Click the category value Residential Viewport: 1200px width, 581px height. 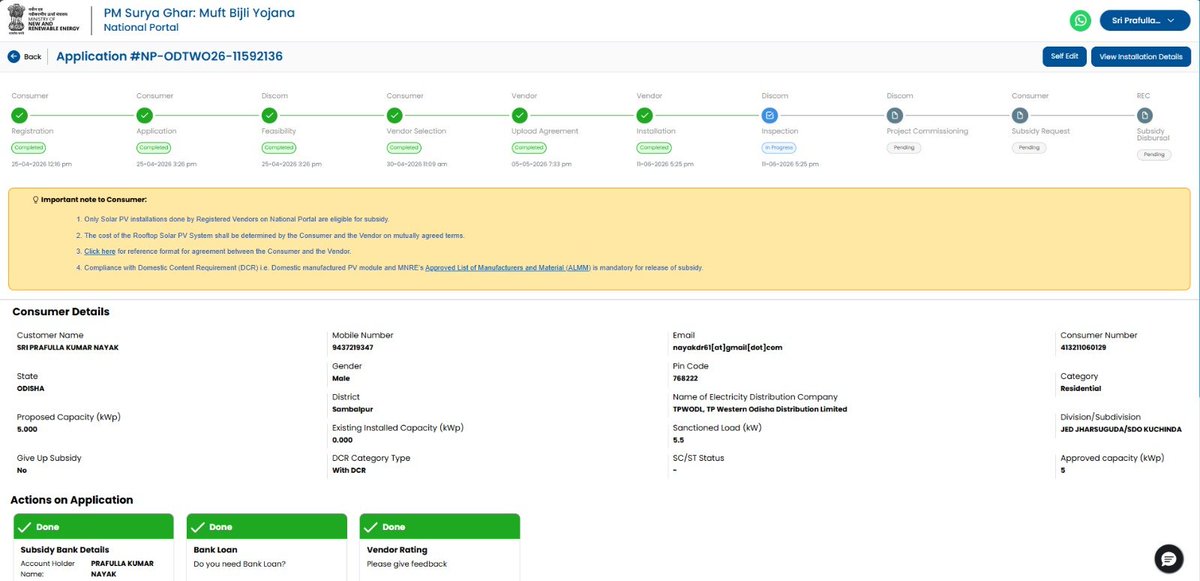click(x=1080, y=388)
